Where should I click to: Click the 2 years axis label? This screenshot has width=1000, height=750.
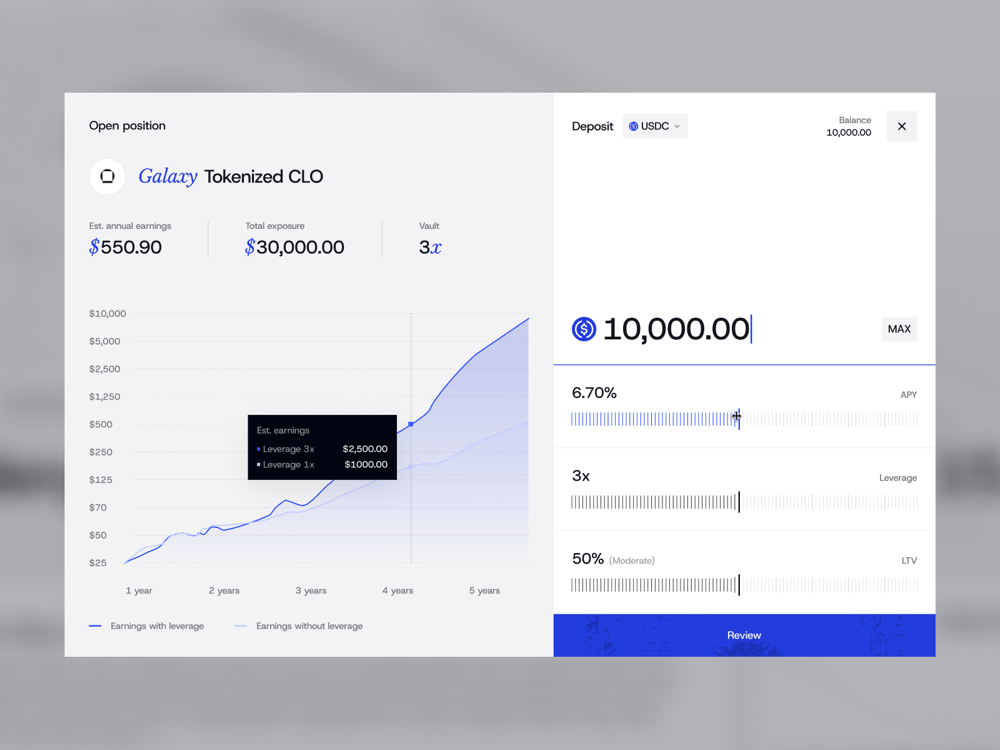pyautogui.click(x=224, y=591)
